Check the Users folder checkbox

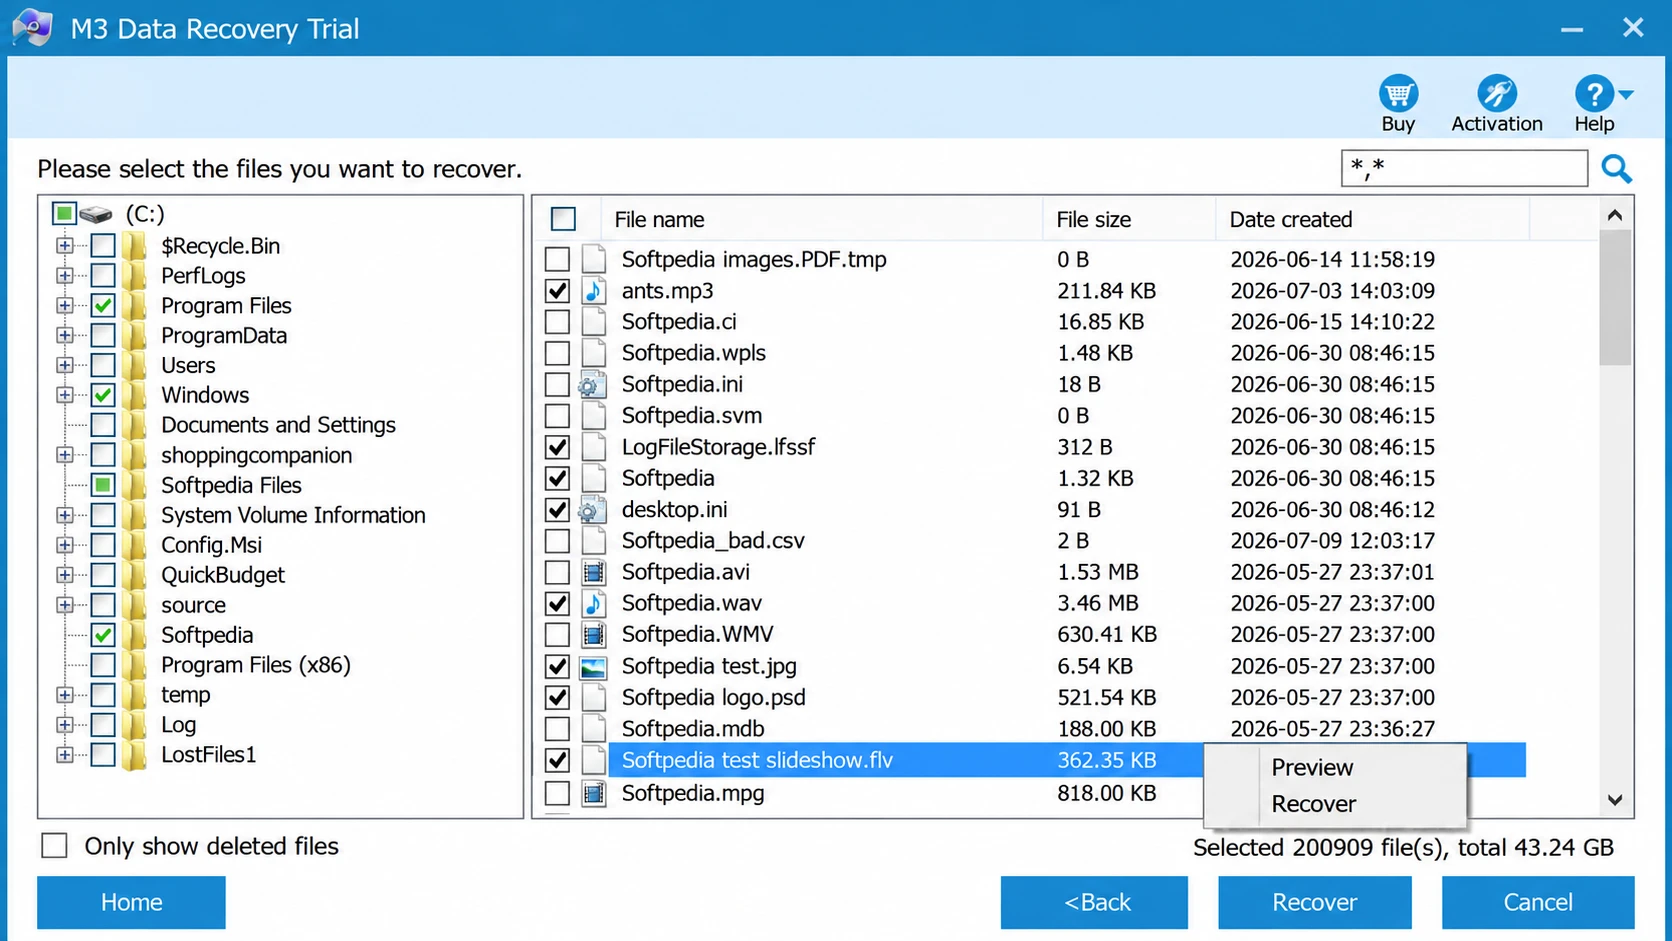pyautogui.click(x=103, y=365)
